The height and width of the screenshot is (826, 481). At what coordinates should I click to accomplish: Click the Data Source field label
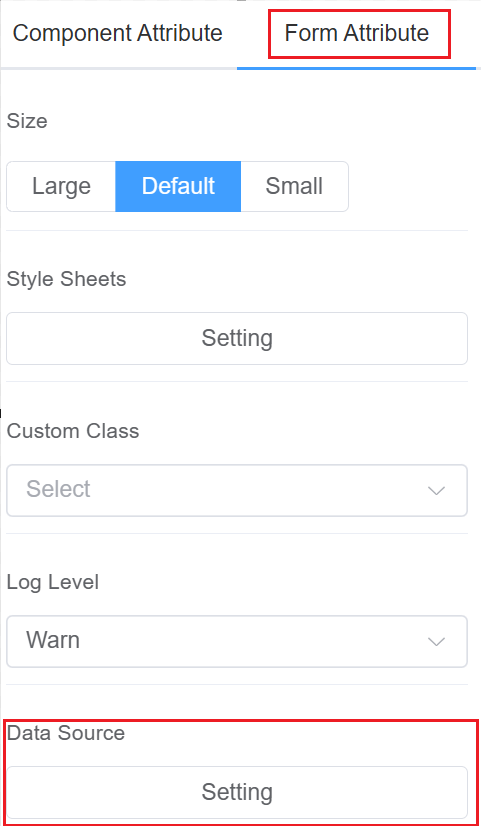click(66, 733)
